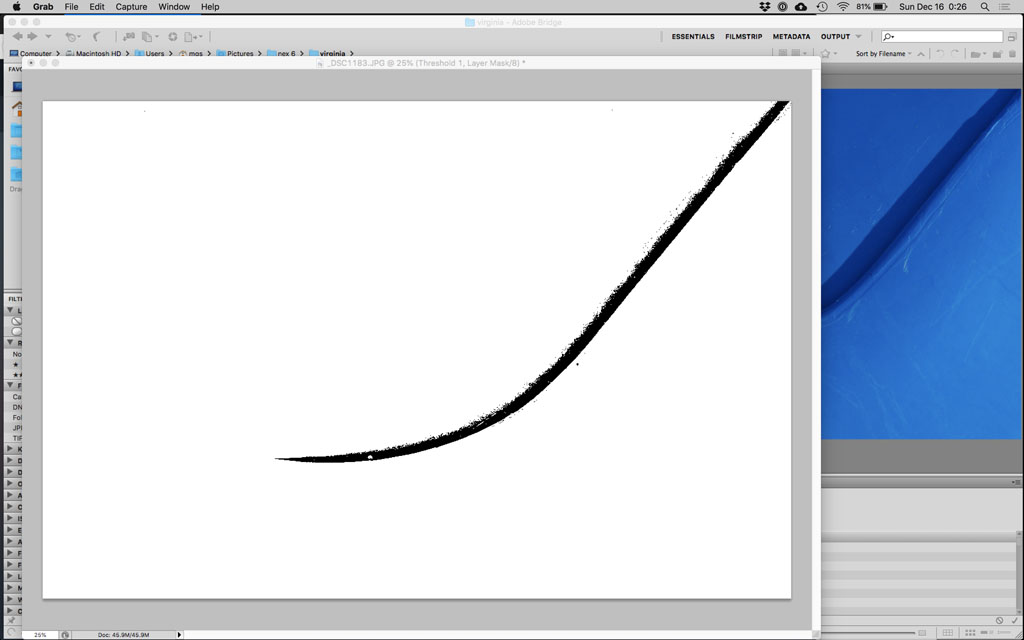Screen dimensions: 1024x640
Task: Open the Edit menu
Action: tap(97, 7)
